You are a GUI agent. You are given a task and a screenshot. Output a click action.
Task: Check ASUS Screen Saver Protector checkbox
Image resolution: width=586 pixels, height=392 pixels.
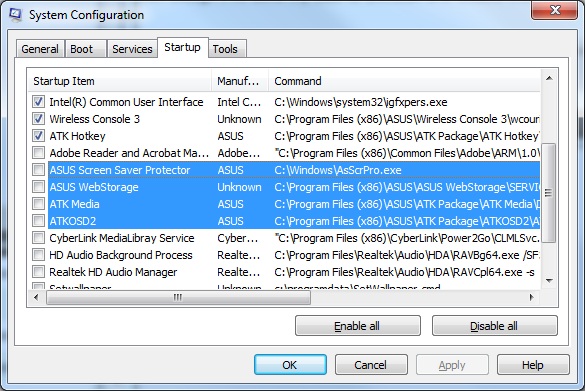[x=38, y=170]
